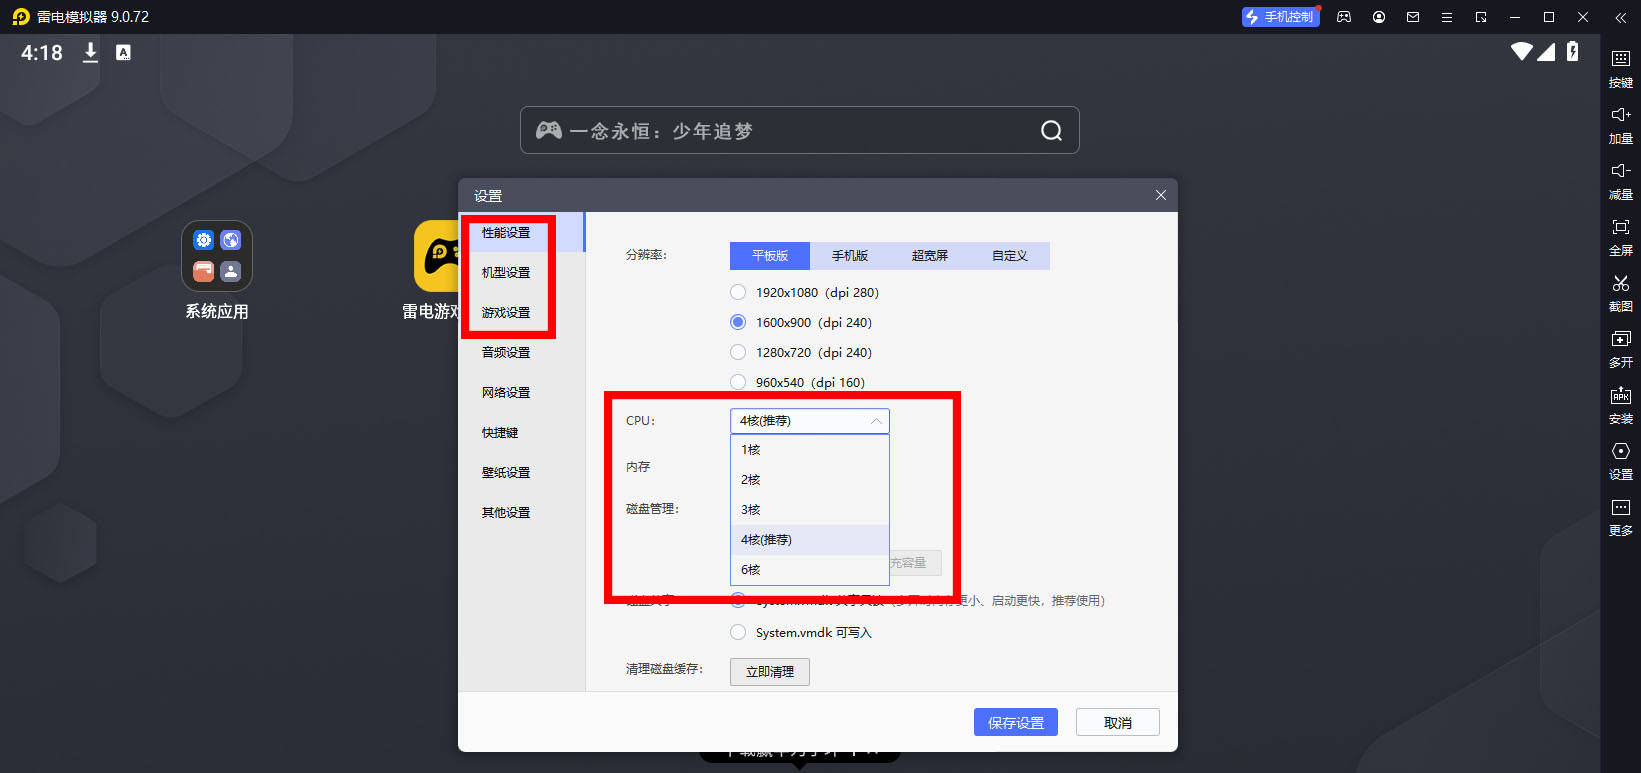1641x773 pixels.
Task: Click the volume up (加量) icon
Action: point(1620,116)
